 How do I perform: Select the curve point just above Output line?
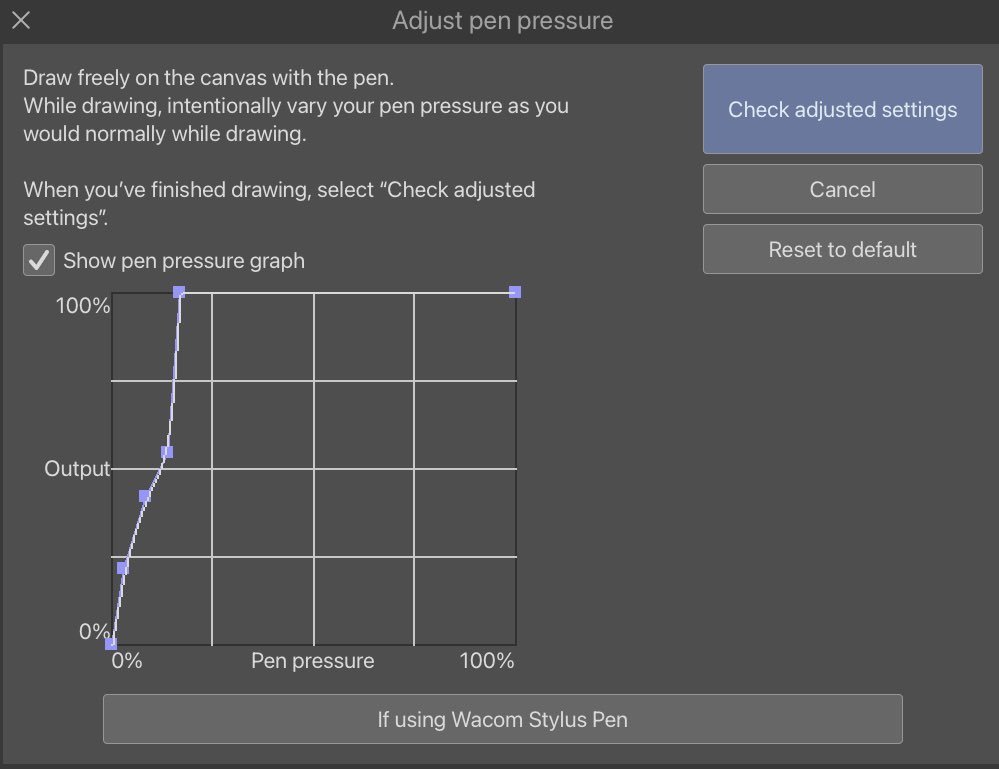(167, 452)
